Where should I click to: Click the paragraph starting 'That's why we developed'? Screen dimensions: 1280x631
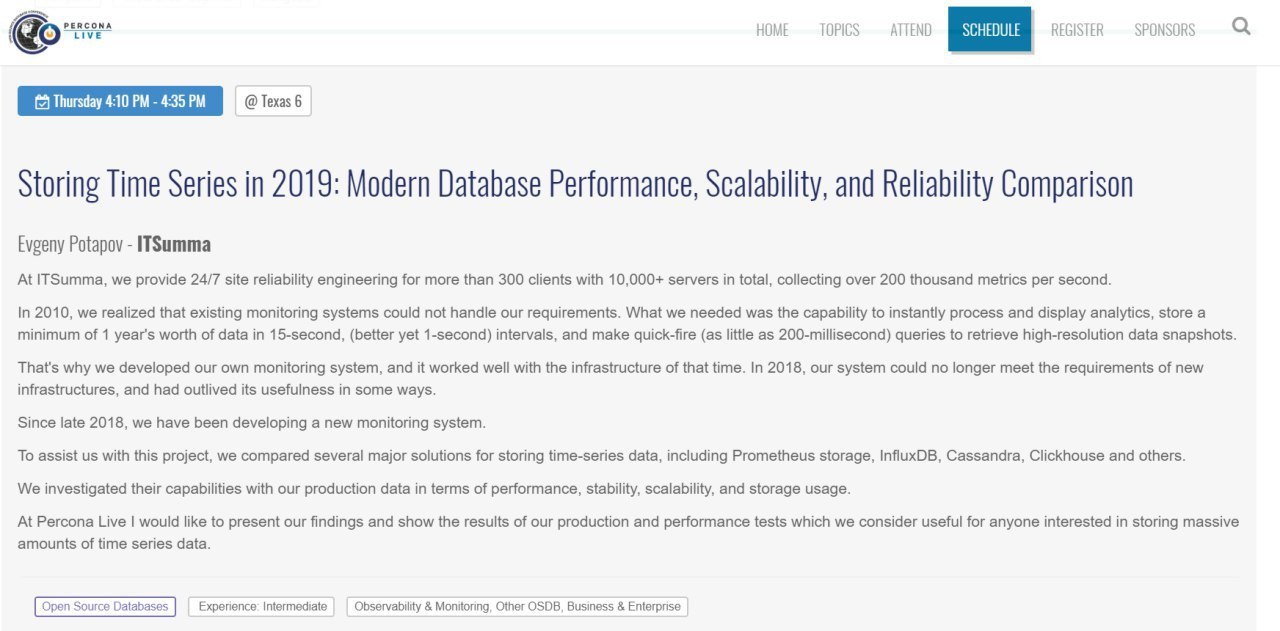pos(610,378)
